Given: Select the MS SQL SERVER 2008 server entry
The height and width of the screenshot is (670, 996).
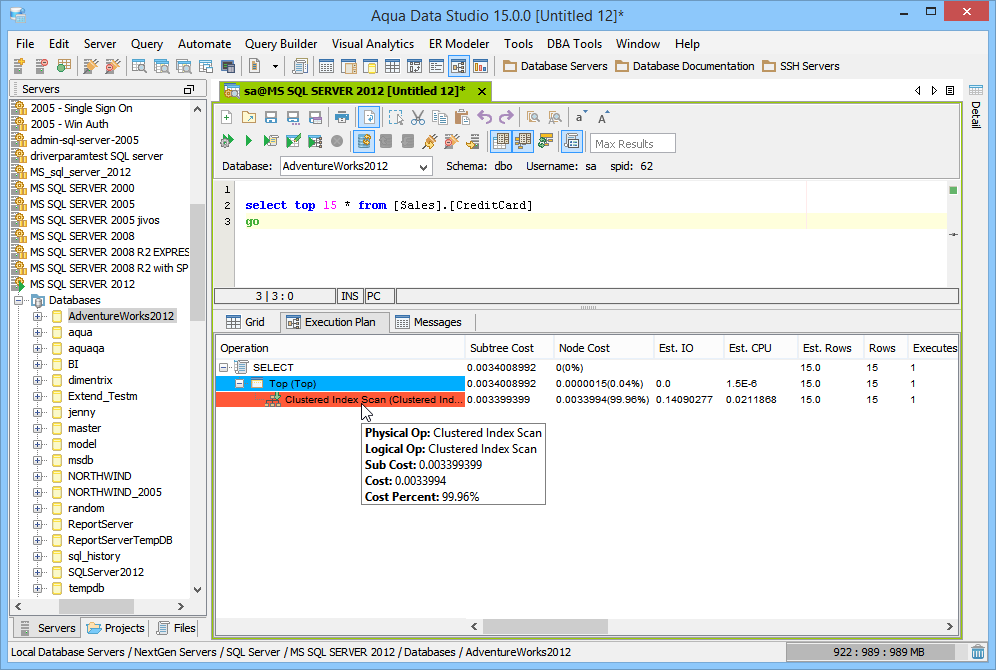Looking at the screenshot, I should (83, 236).
